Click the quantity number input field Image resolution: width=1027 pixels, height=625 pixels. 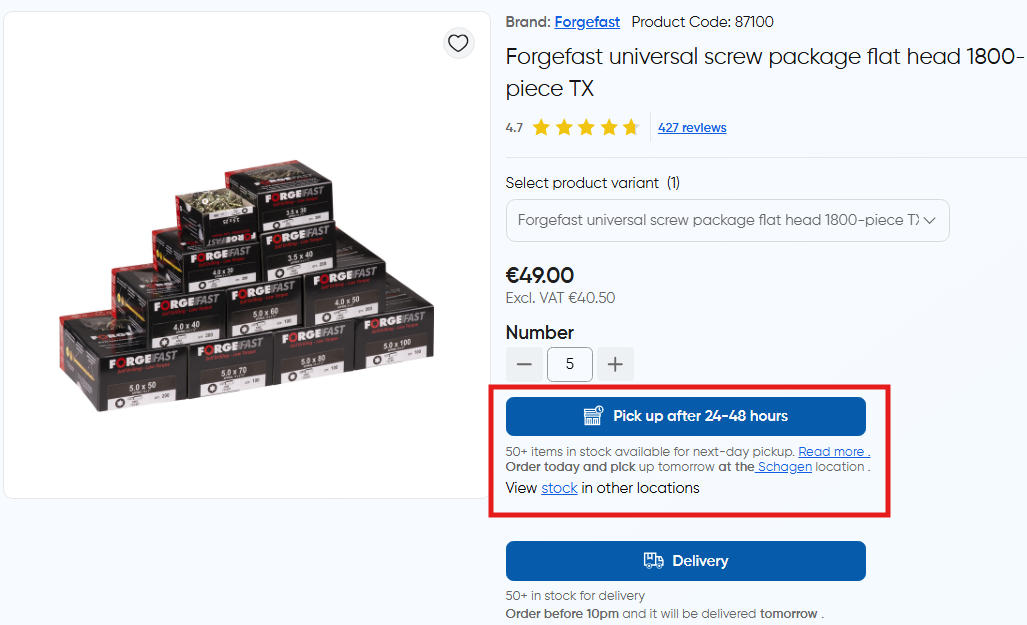[570, 365]
